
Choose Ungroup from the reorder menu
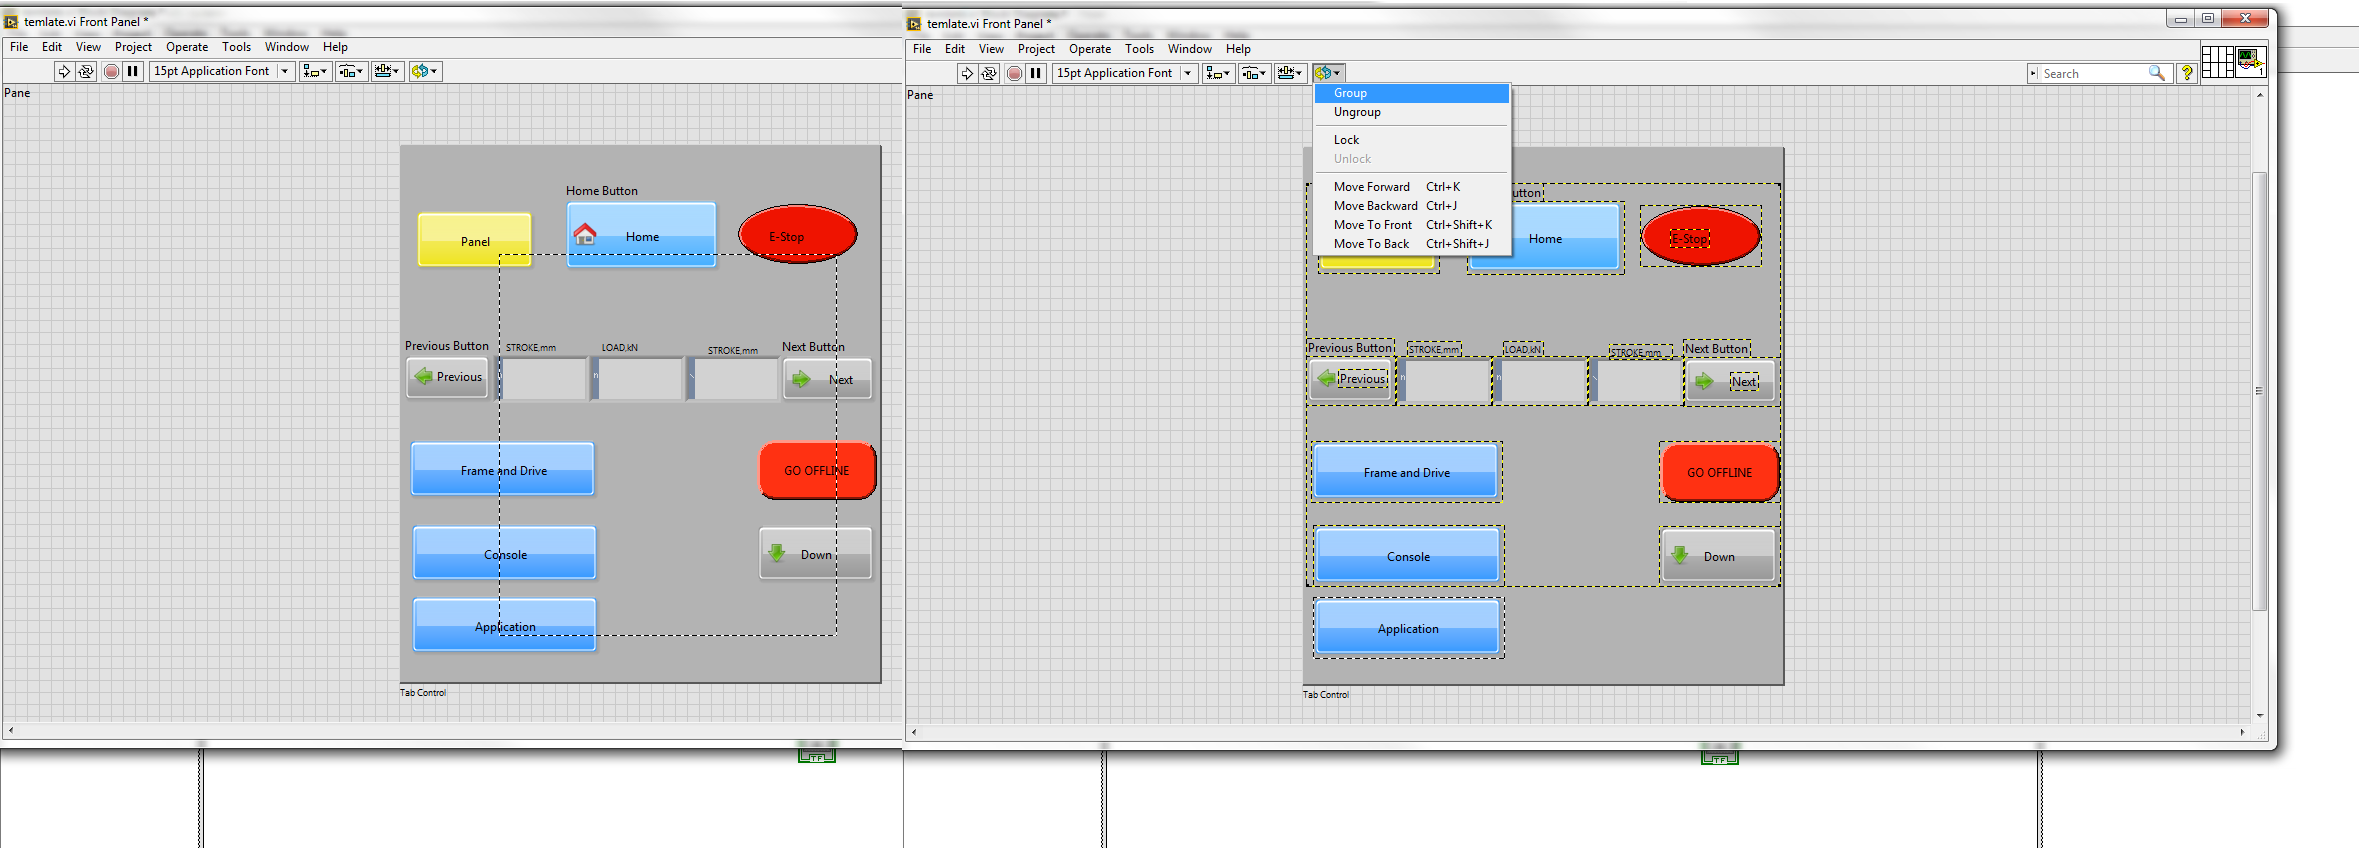(x=1411, y=112)
